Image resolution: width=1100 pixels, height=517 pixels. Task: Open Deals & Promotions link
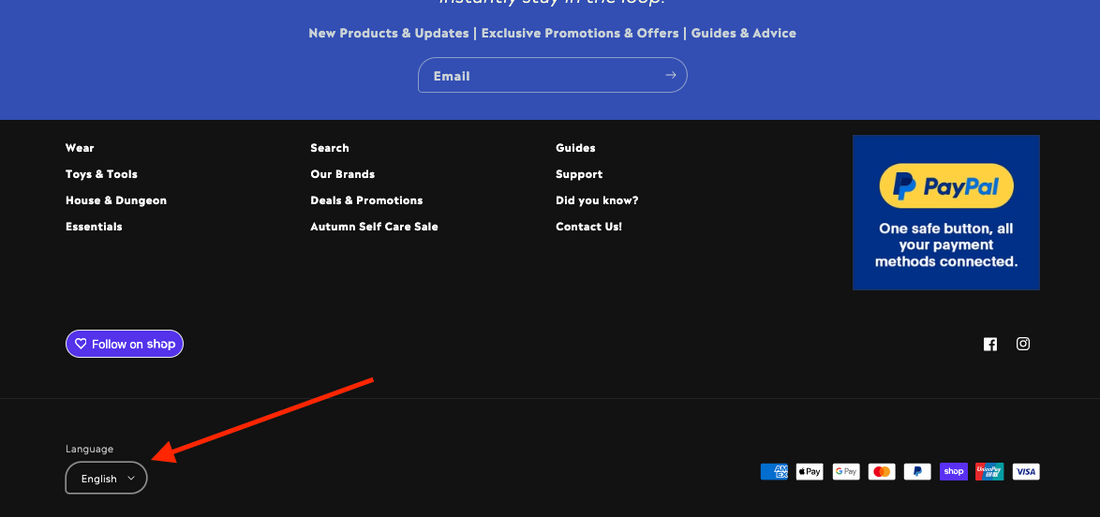tap(366, 199)
